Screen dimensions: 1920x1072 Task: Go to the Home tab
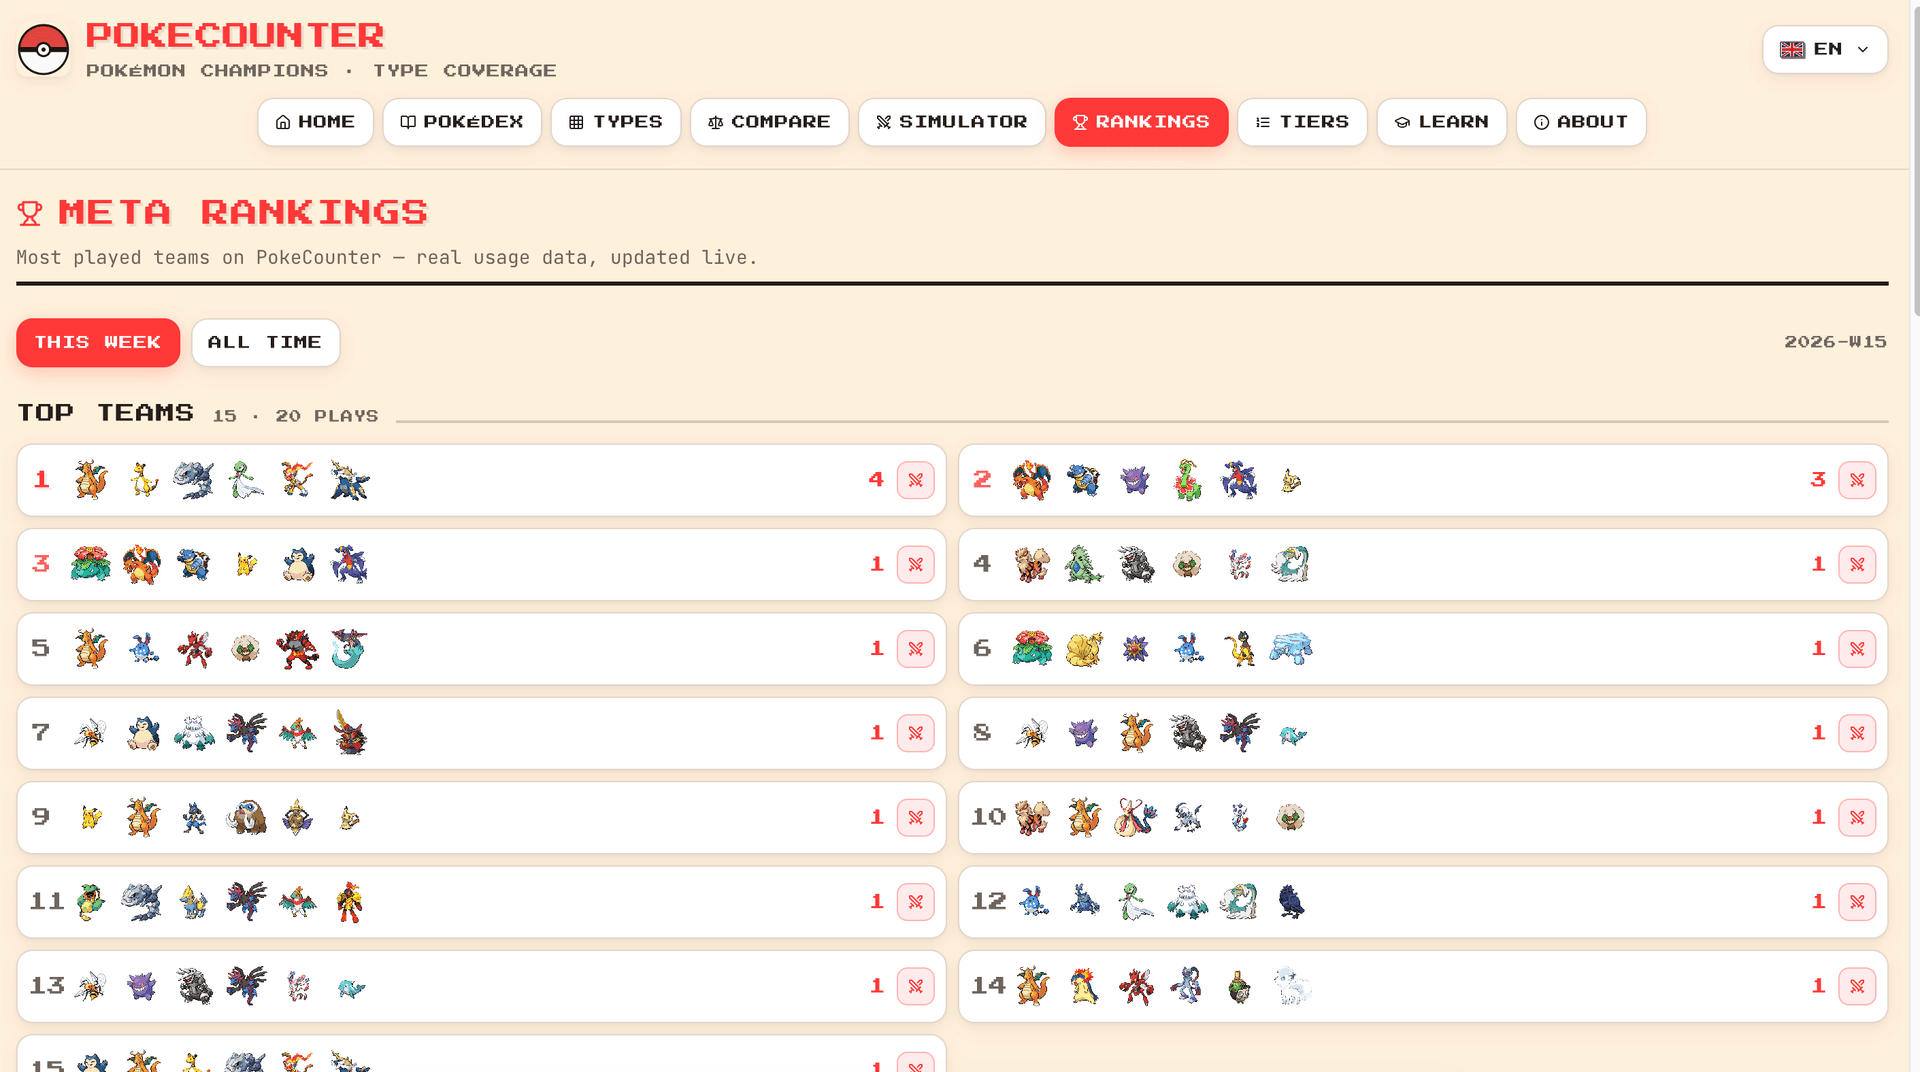[x=315, y=122]
